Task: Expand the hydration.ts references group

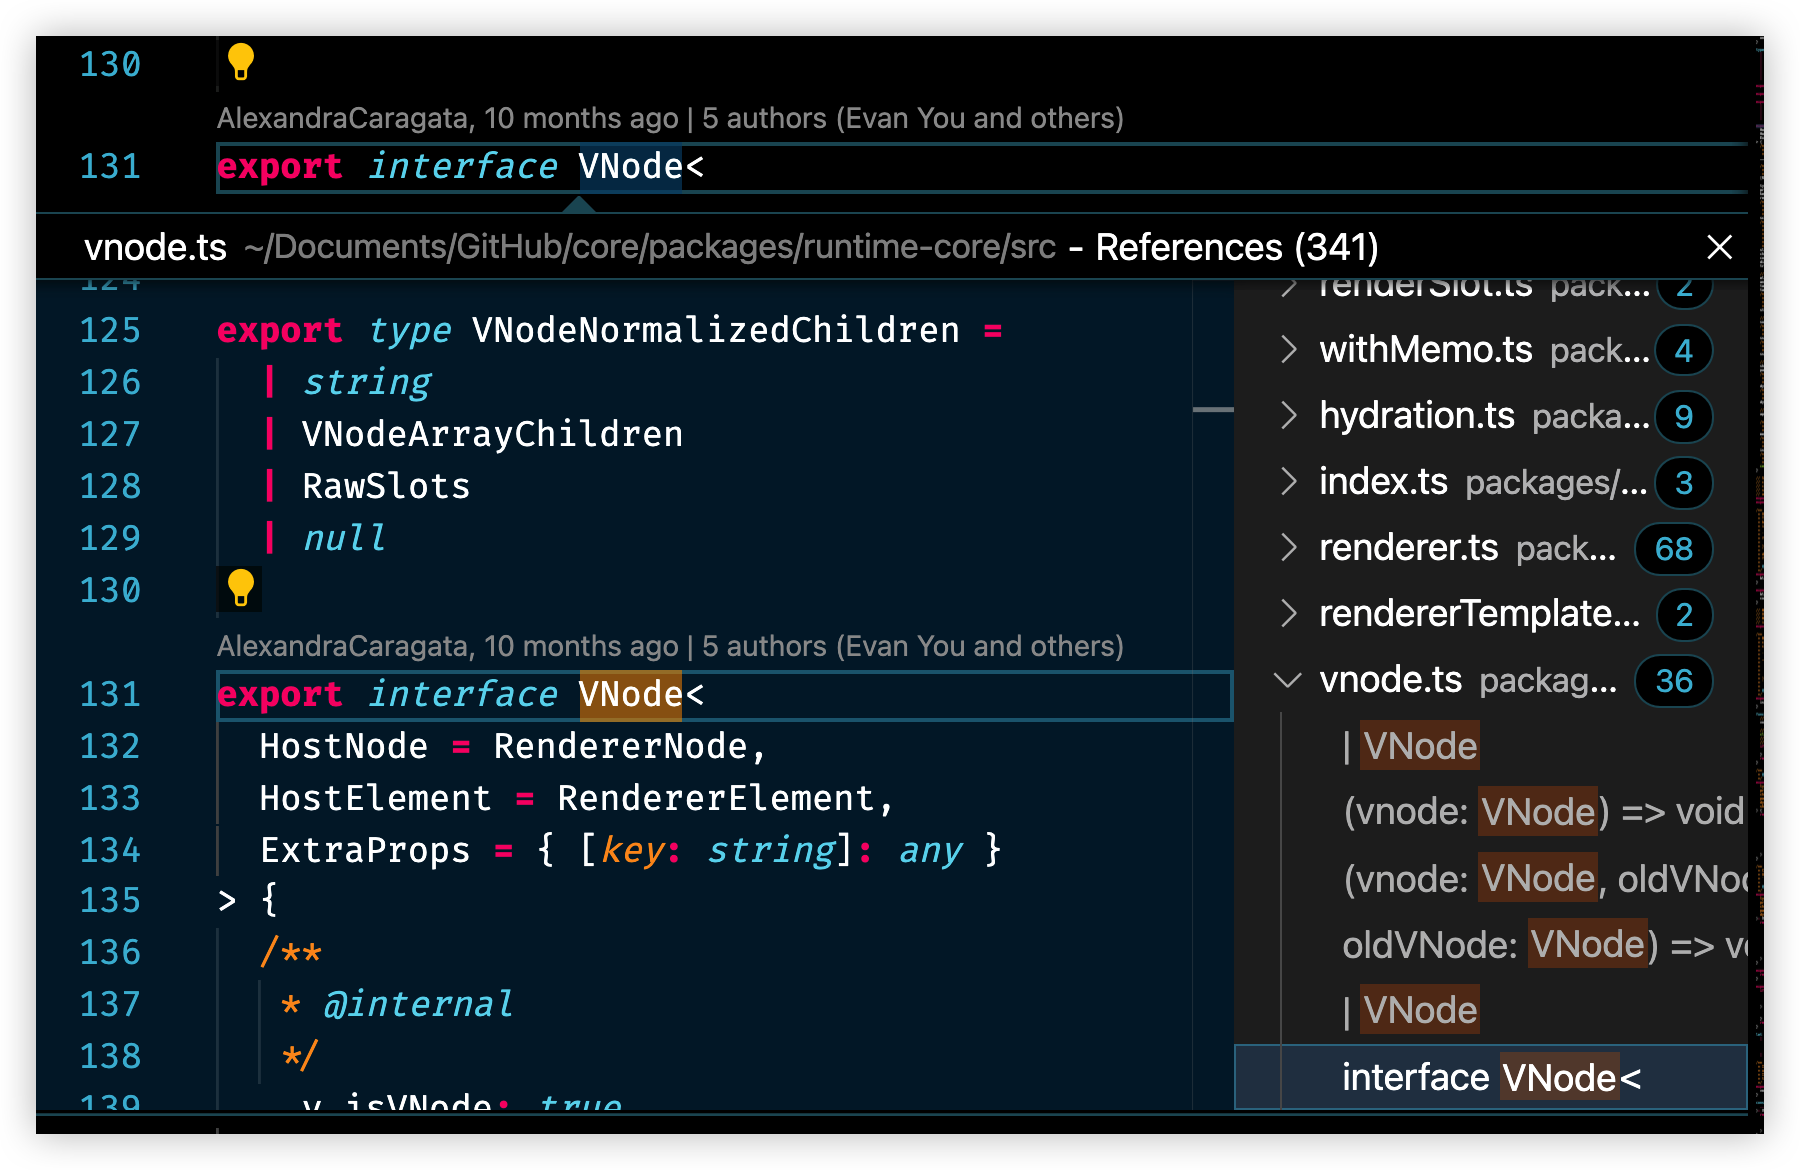Action: pyautogui.click(x=1289, y=416)
